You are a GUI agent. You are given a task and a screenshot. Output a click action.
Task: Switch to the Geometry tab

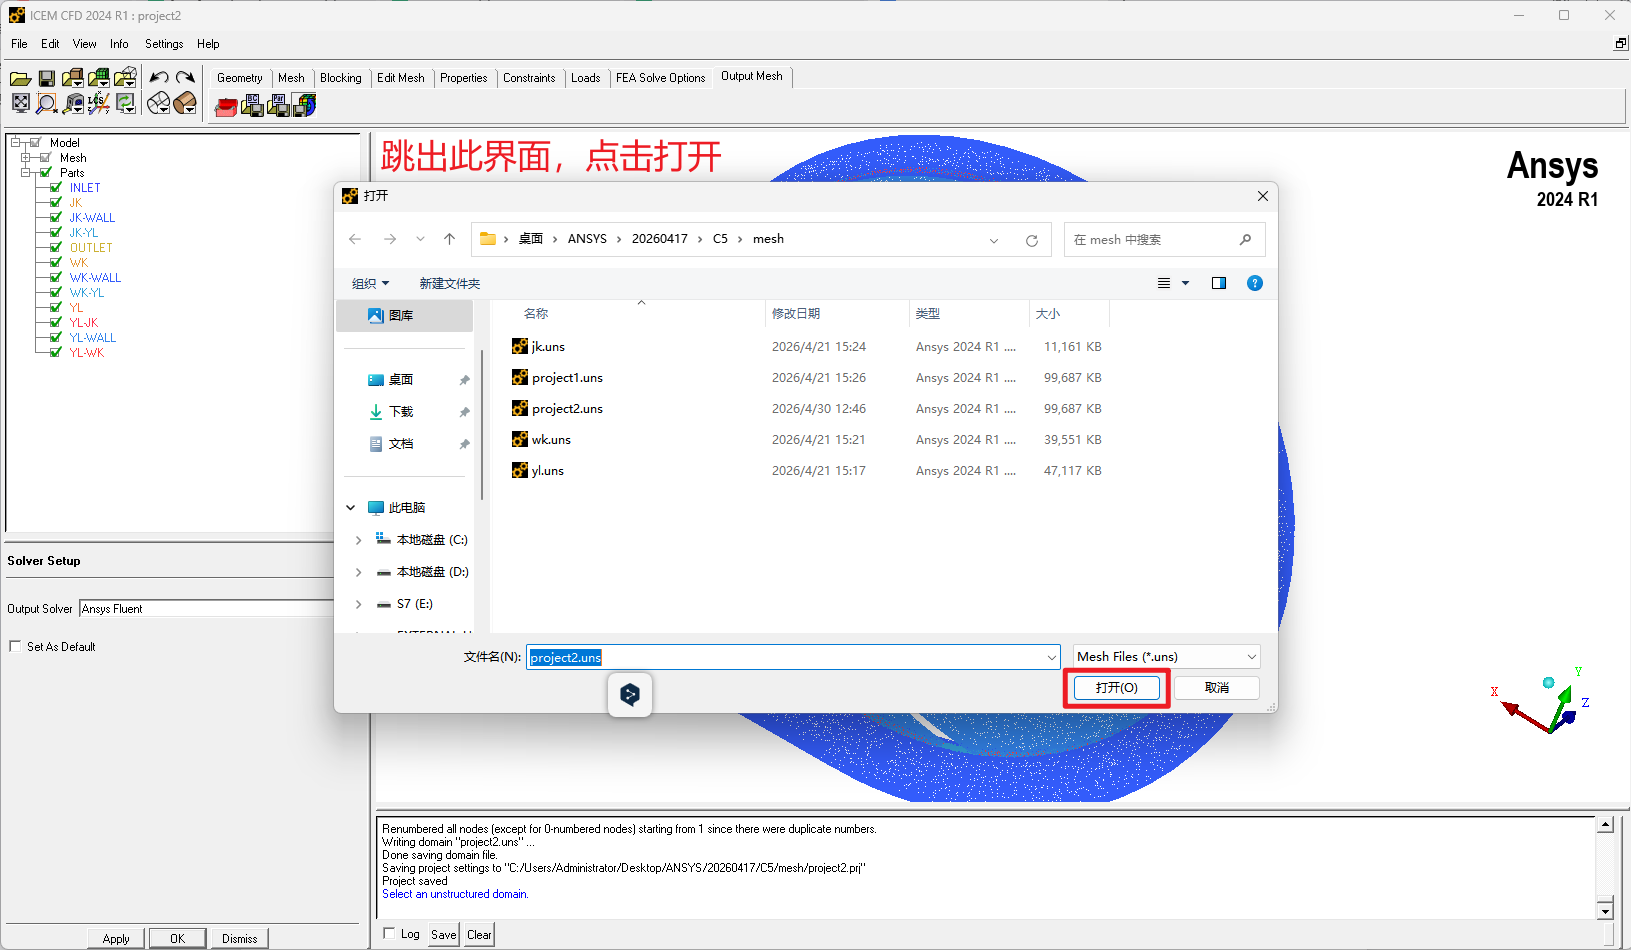(x=240, y=78)
